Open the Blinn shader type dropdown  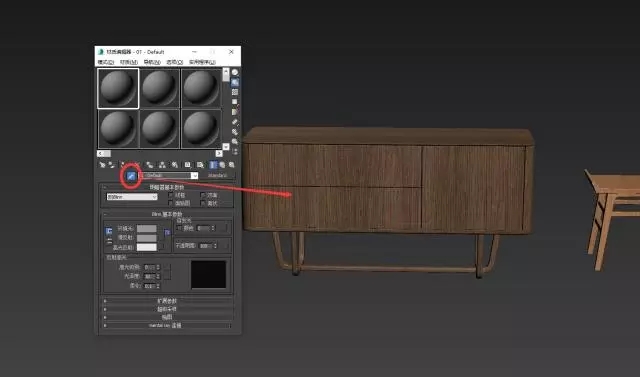pyautogui.click(x=132, y=197)
